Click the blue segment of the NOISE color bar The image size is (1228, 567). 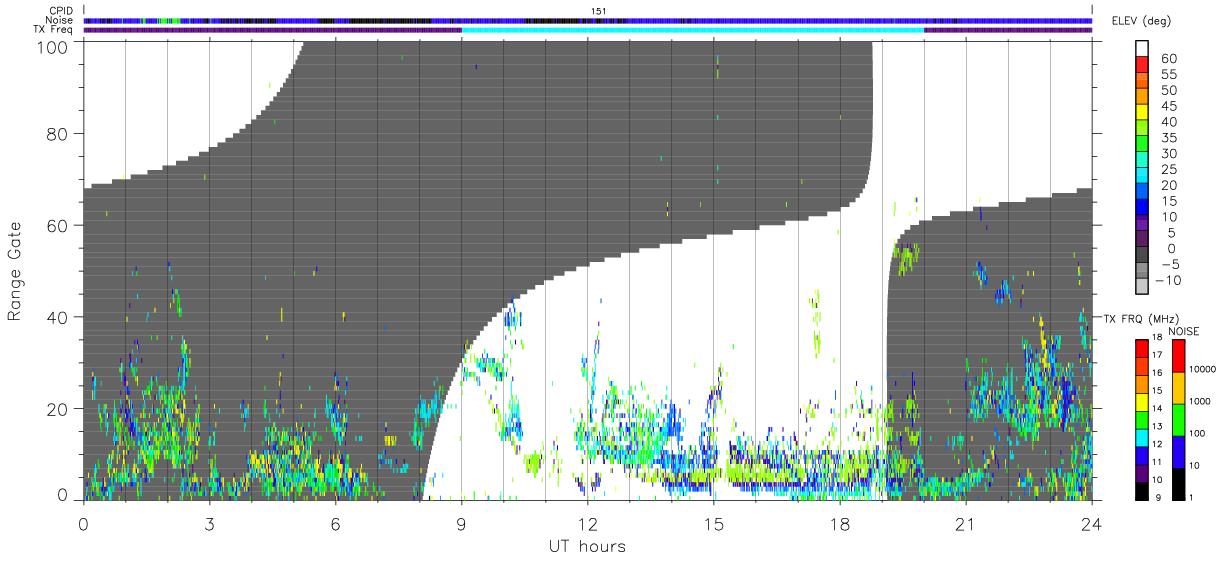(x=1179, y=452)
